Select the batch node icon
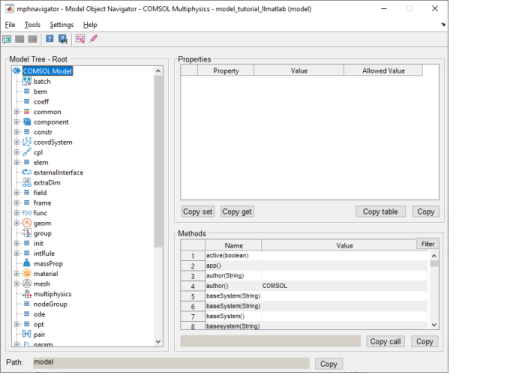This screenshot has width=510, height=378. pyautogui.click(x=27, y=81)
